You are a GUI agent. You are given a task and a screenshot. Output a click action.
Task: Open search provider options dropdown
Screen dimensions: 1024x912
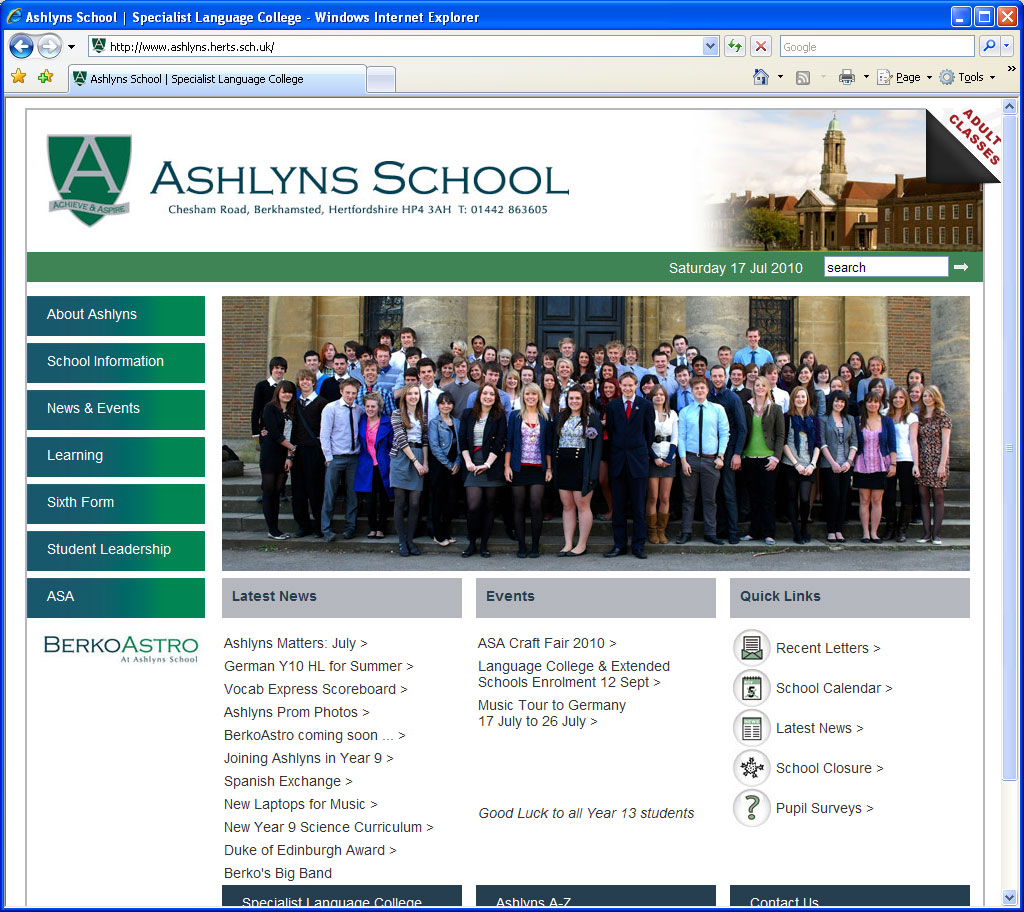point(1006,46)
